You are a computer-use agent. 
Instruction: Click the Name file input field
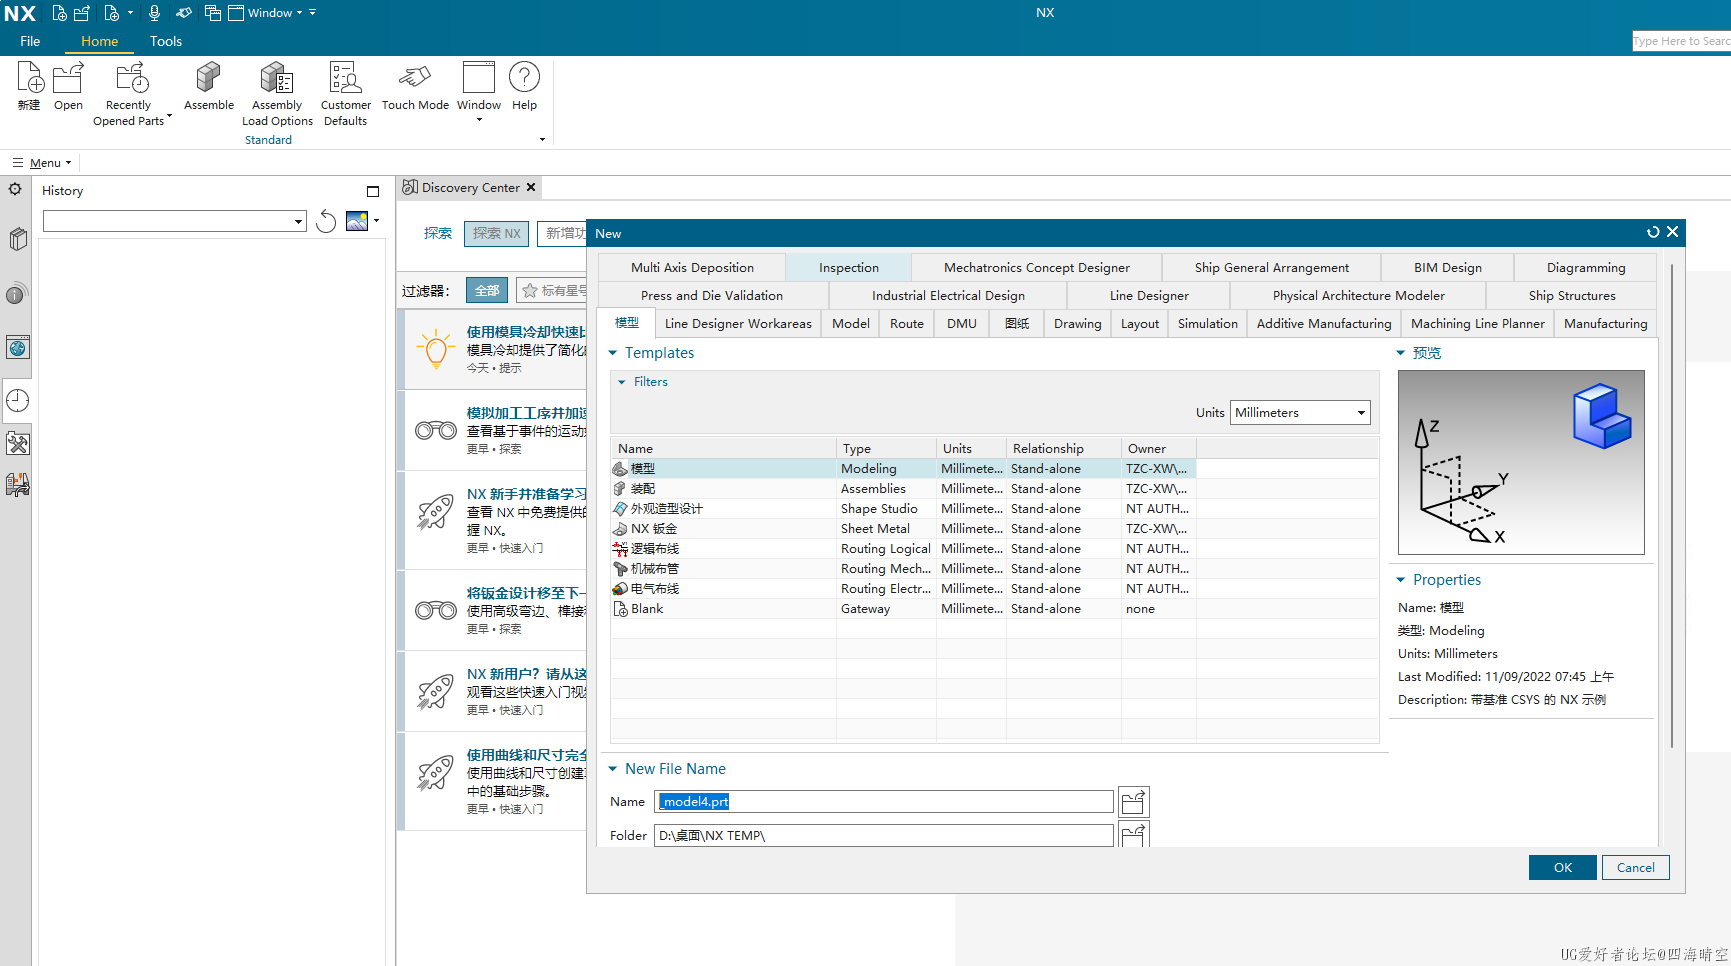[x=884, y=802]
